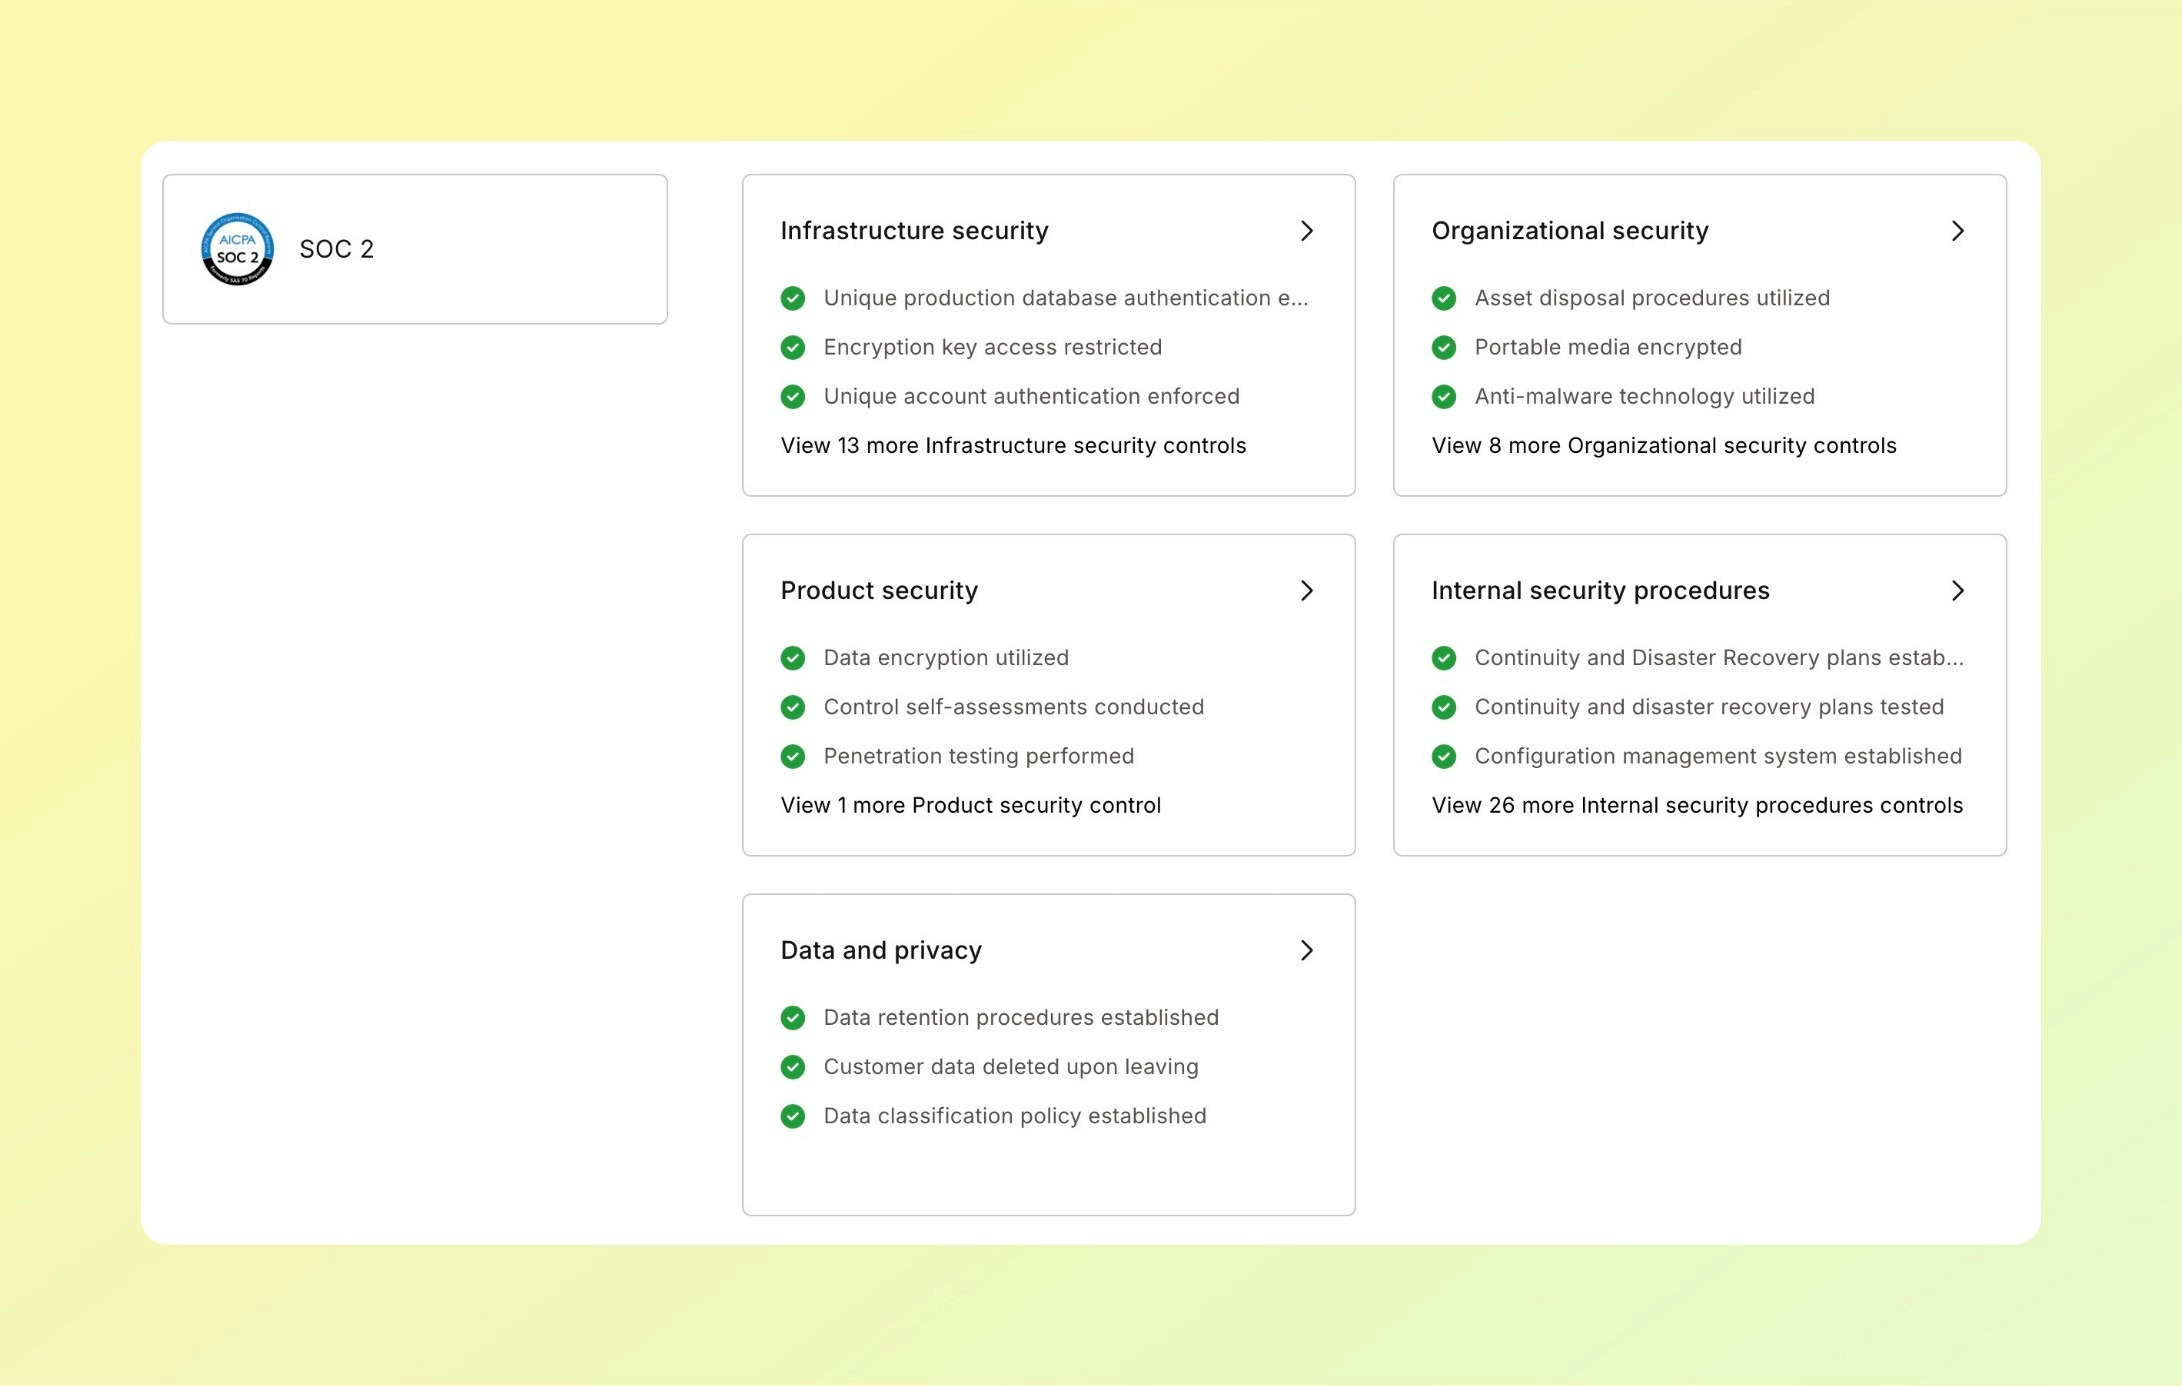Screen dimensions: 2182x1386
Task: Open Data and privacy chevron arrow
Action: coord(1306,950)
